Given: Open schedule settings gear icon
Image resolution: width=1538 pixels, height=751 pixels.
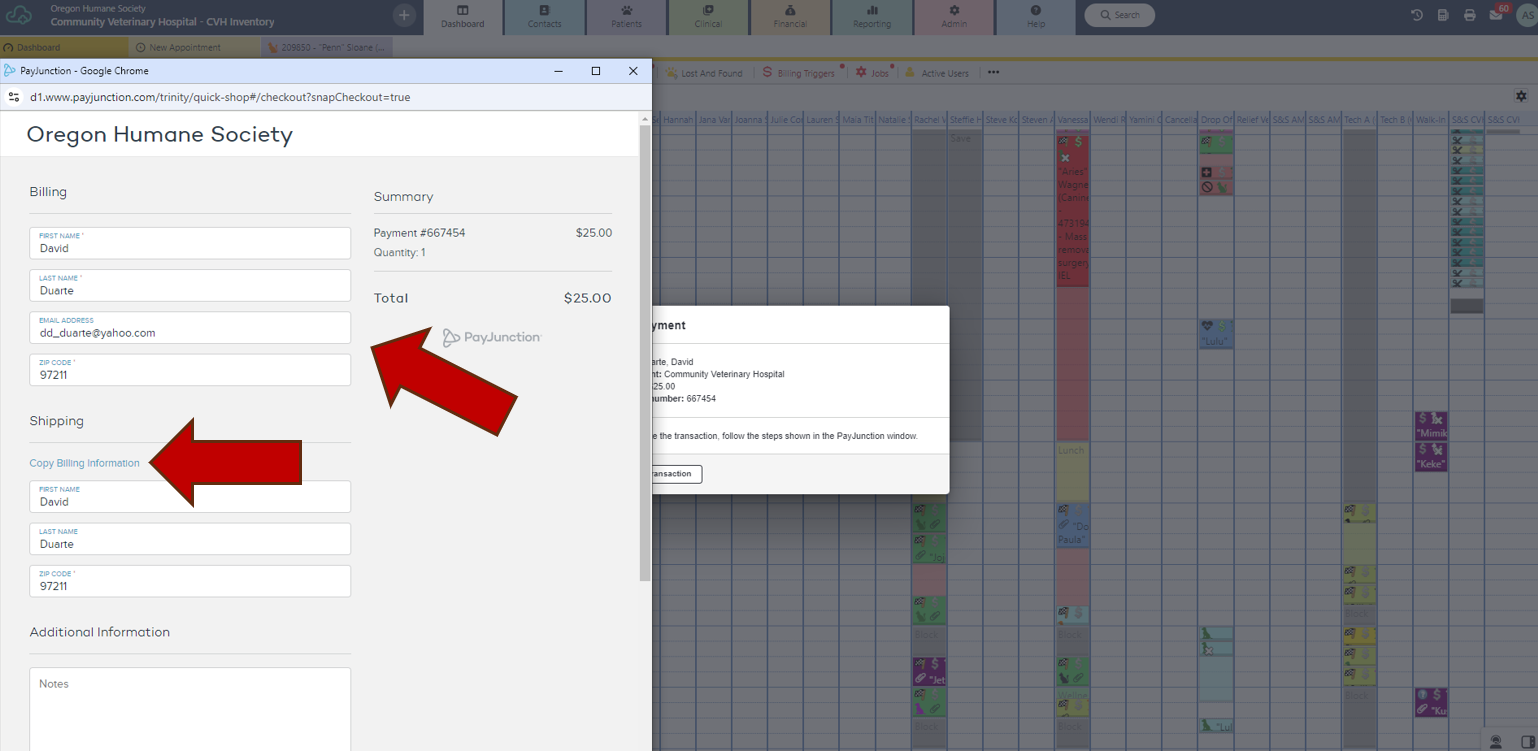Looking at the screenshot, I should 1521,96.
